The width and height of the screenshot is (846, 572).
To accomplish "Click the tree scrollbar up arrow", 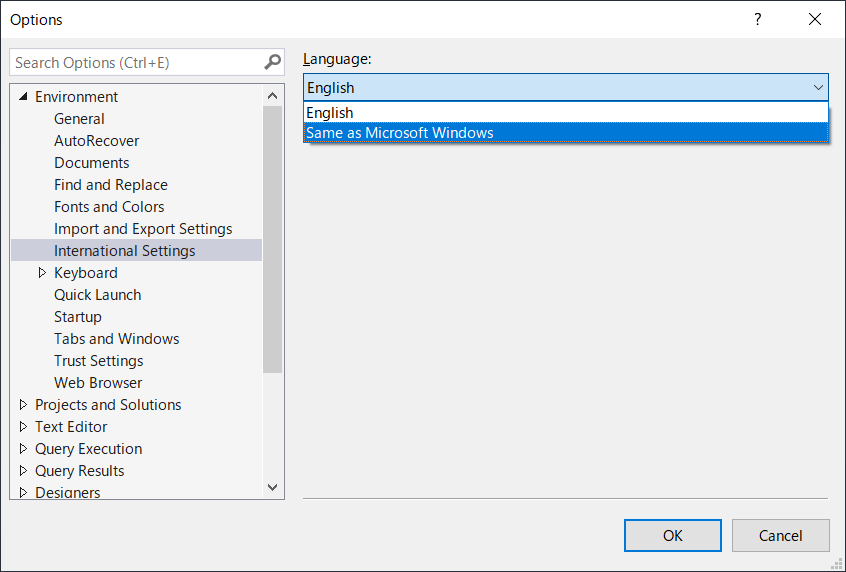I will tap(272, 96).
